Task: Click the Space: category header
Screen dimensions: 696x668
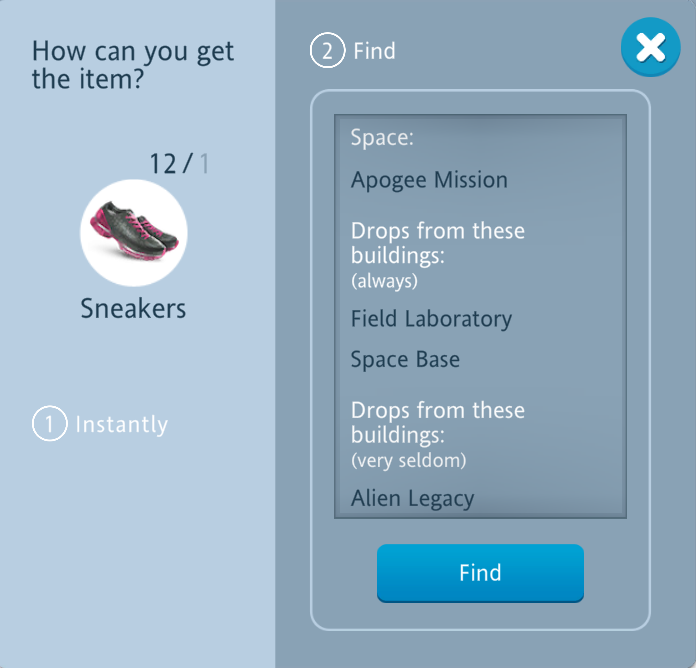Action: (382, 138)
